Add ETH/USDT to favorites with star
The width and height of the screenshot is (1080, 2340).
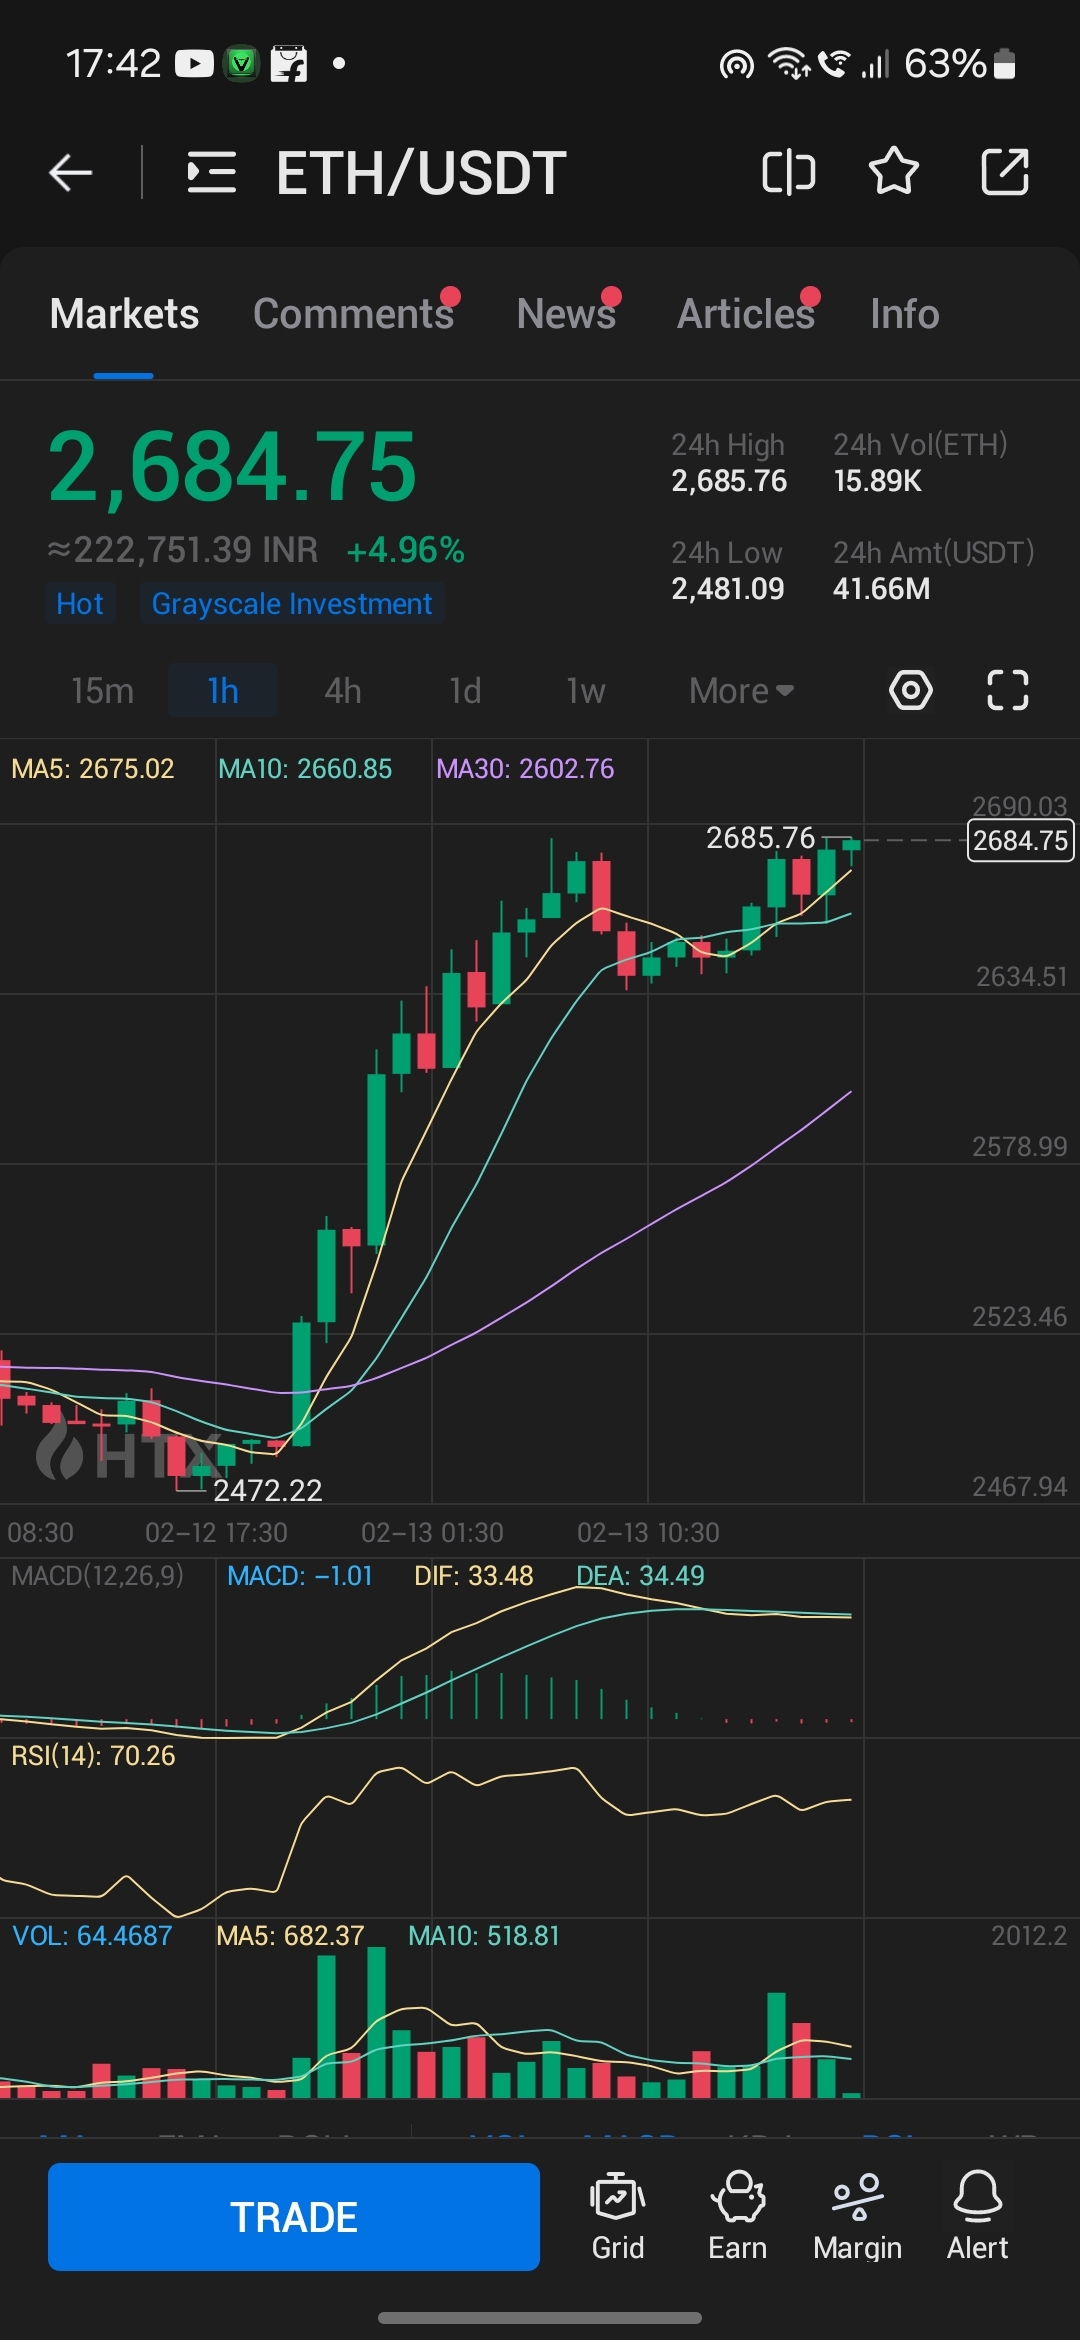pos(893,172)
